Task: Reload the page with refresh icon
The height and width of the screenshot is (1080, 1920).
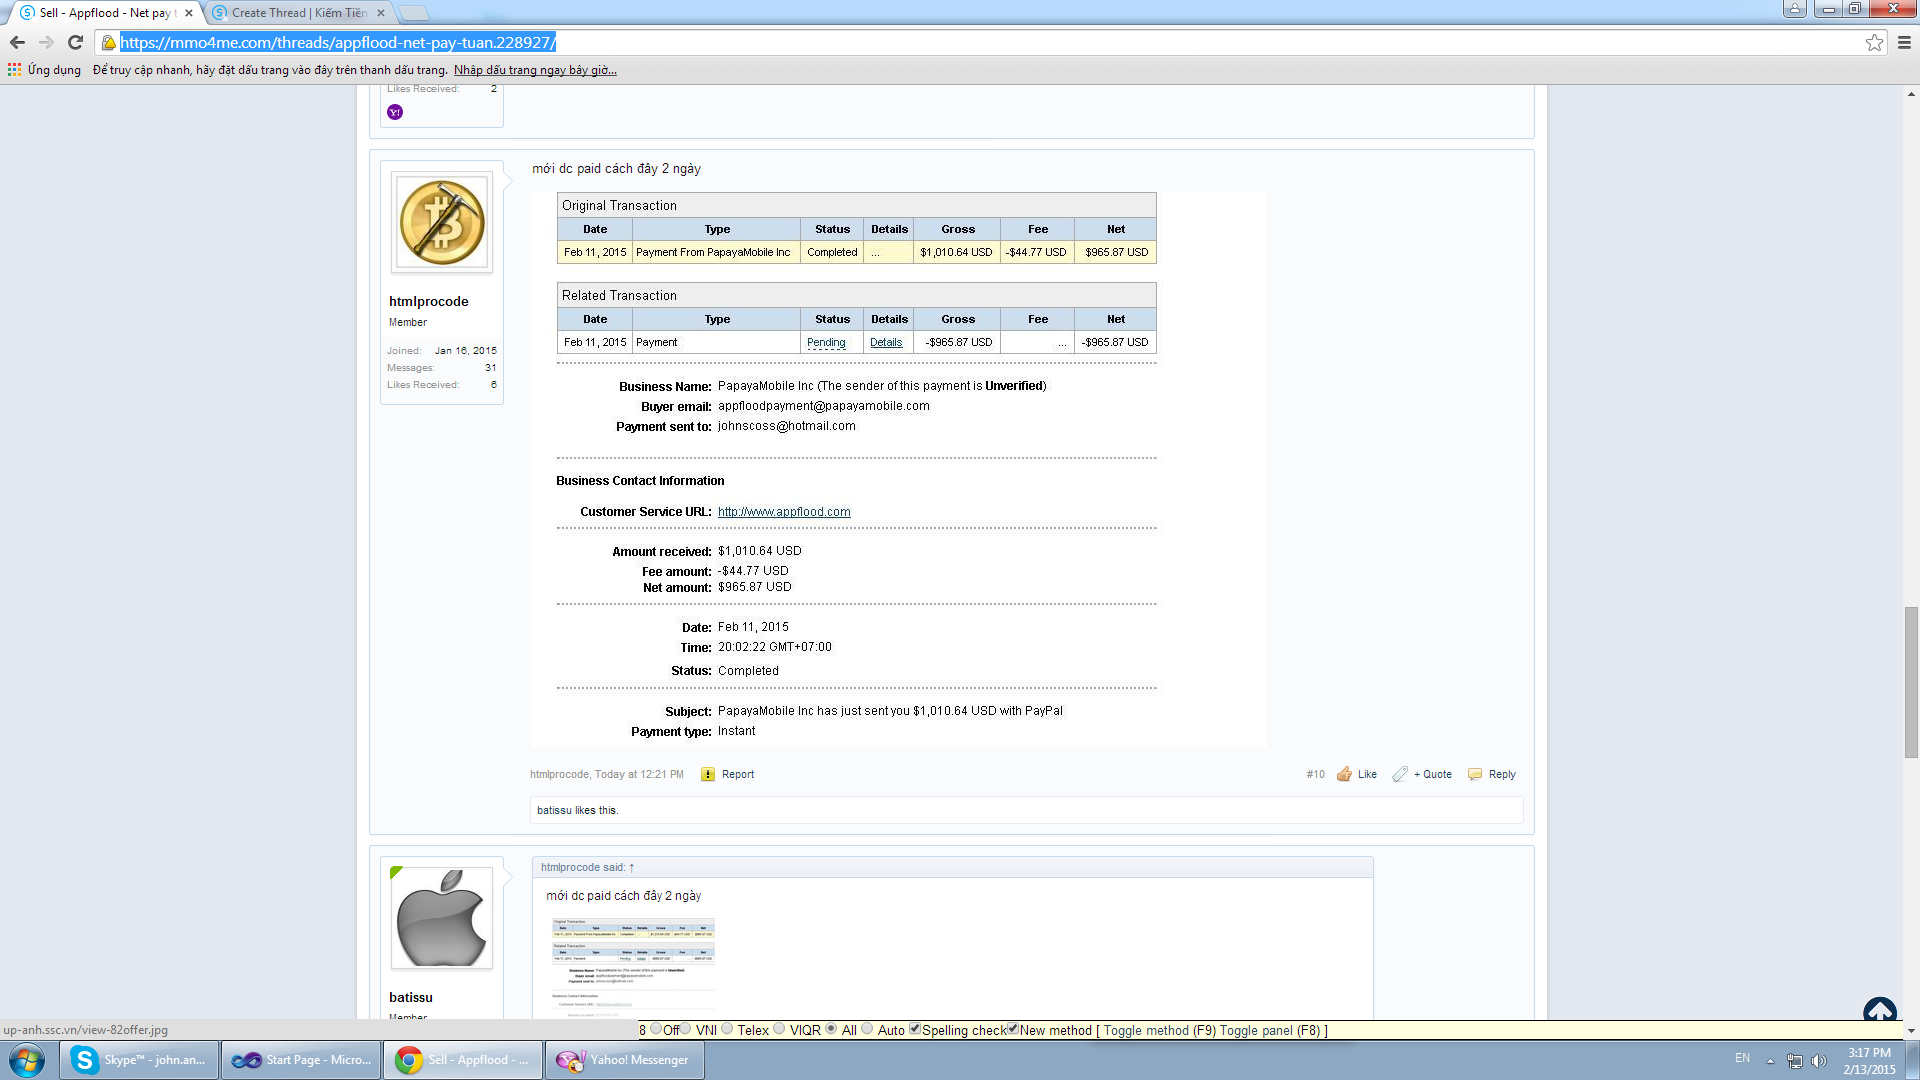Action: pyautogui.click(x=75, y=42)
